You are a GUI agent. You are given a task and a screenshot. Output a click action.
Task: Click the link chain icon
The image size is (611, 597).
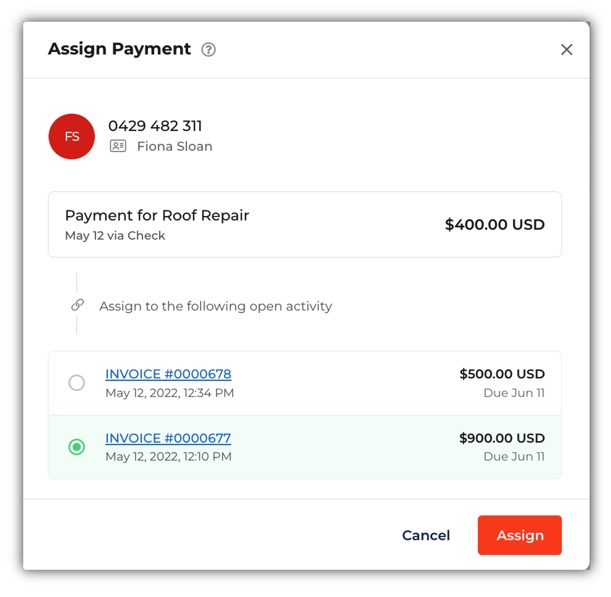point(78,305)
